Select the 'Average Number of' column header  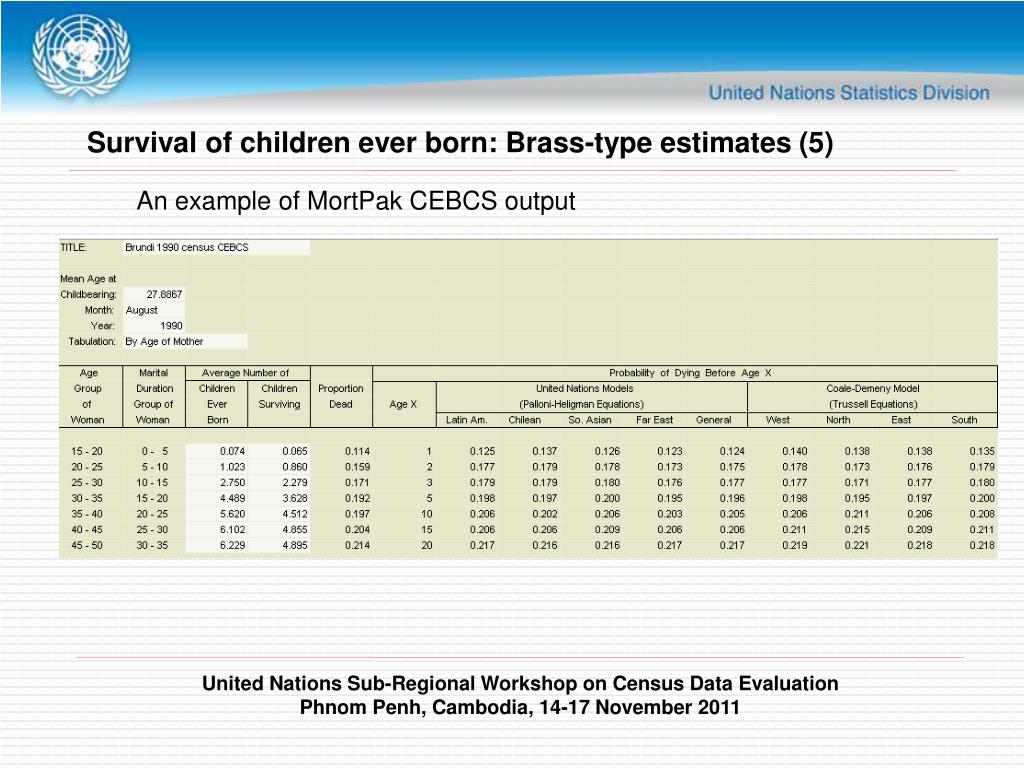[246, 373]
